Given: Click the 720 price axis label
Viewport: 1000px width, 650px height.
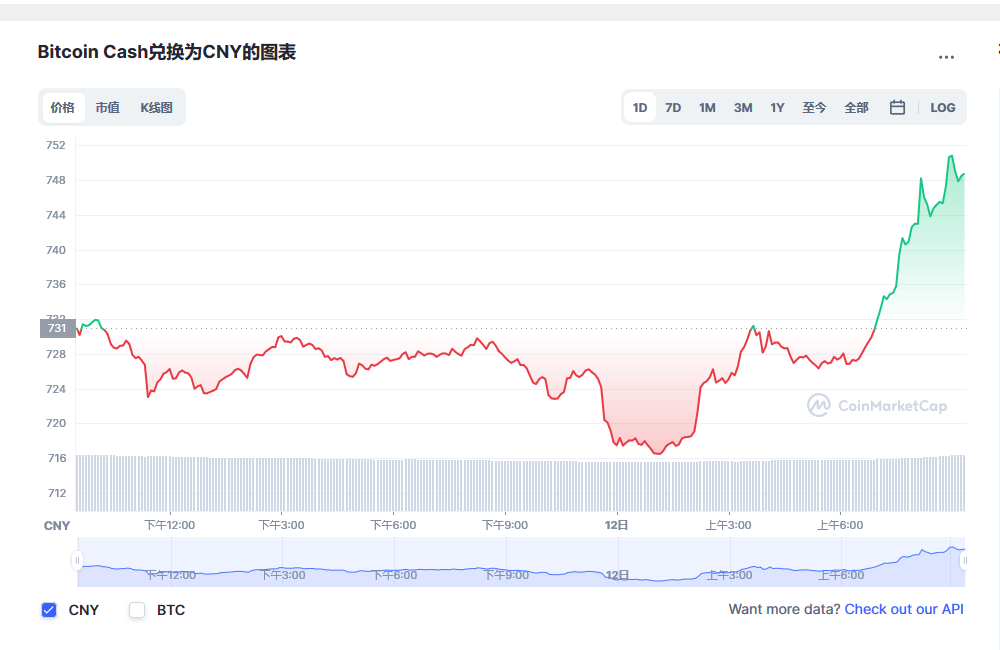Looking at the screenshot, I should (x=55, y=424).
